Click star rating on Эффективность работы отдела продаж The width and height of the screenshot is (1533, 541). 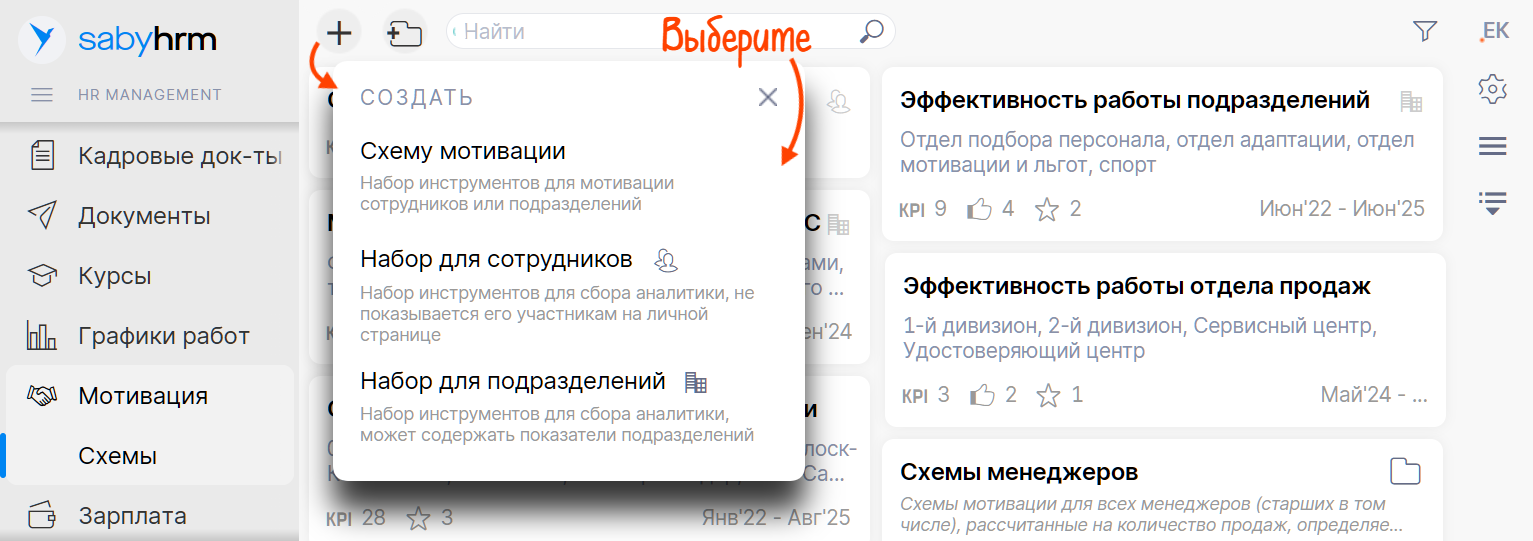click(x=1047, y=395)
